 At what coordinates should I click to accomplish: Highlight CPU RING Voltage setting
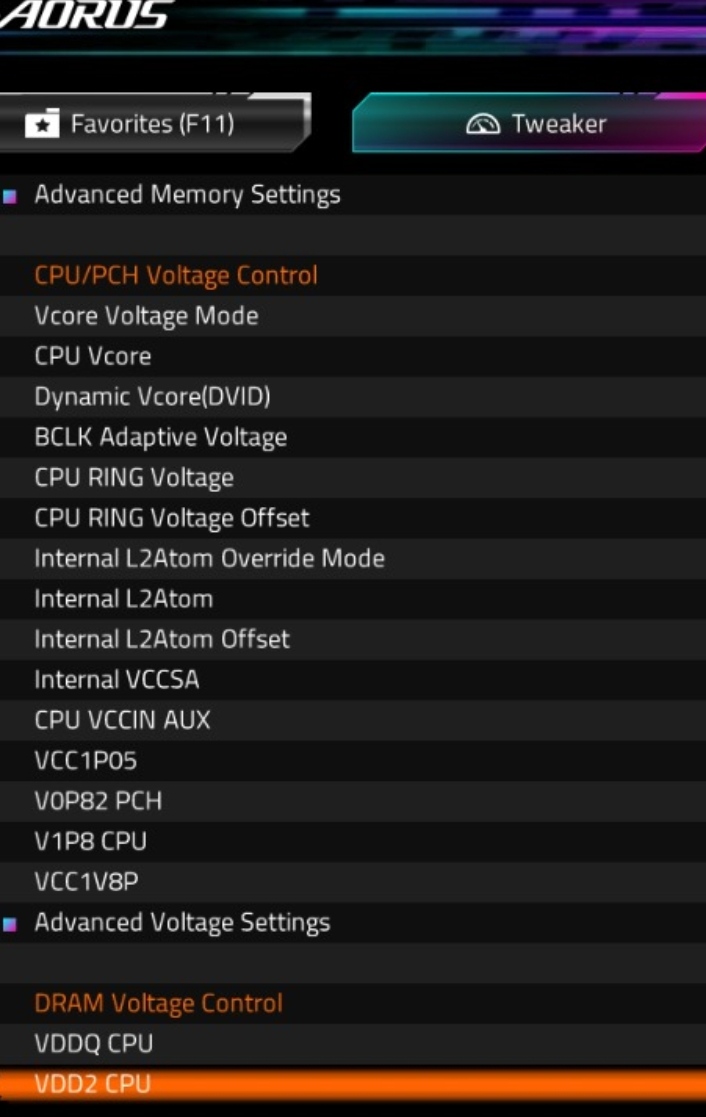[134, 478]
